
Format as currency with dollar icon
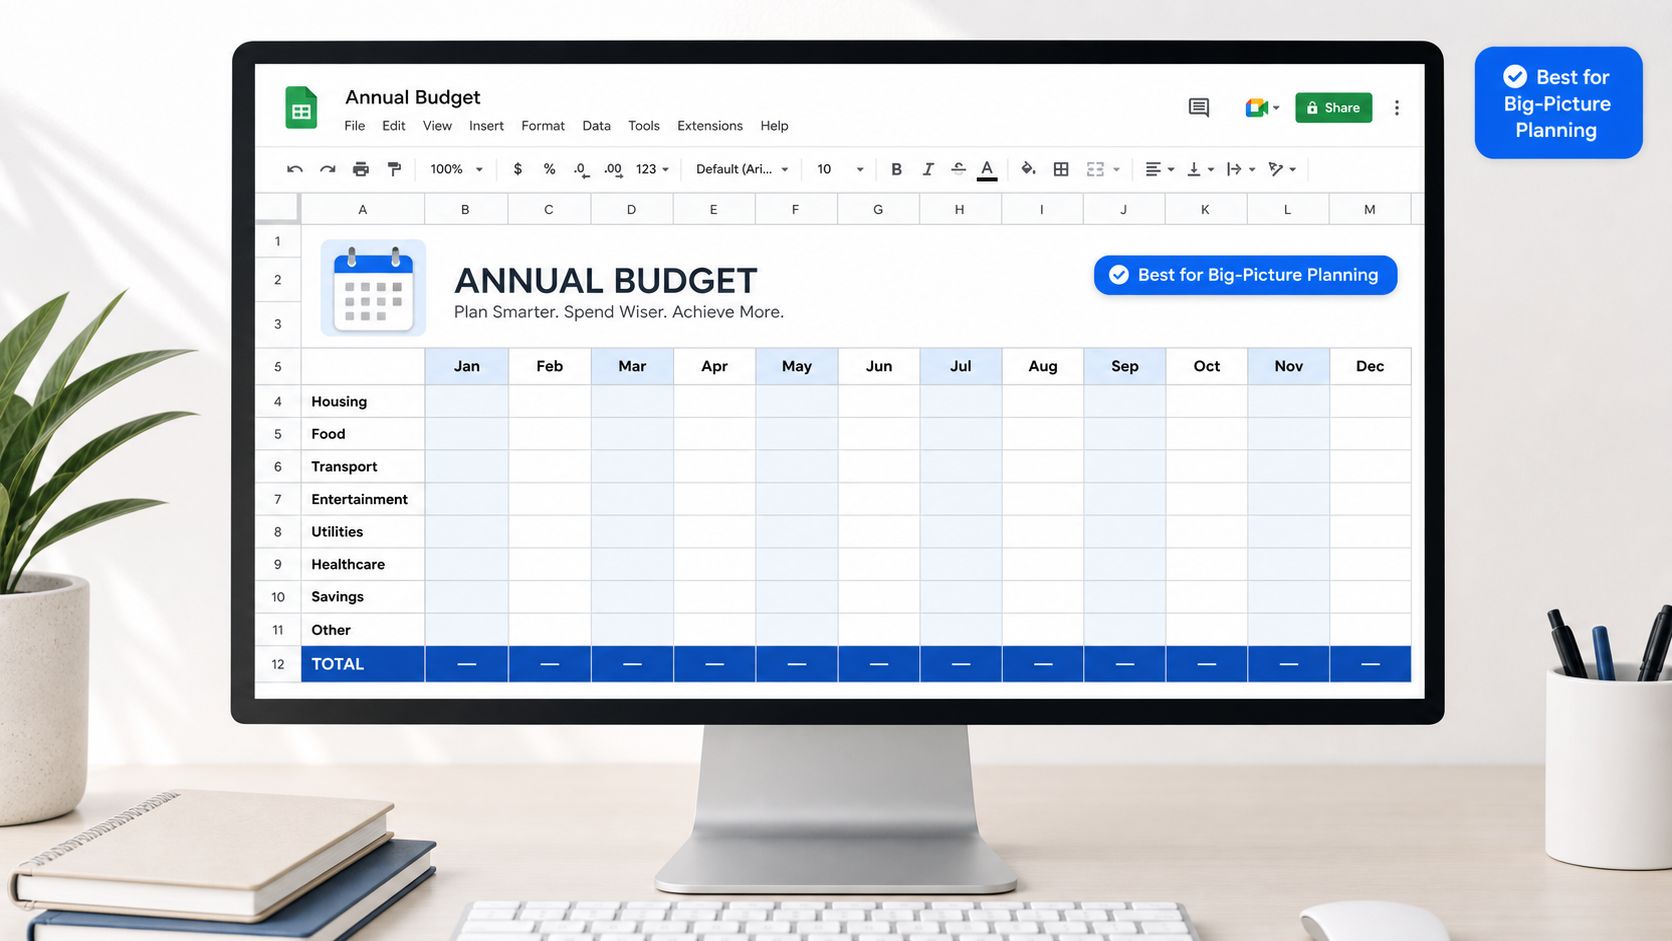pos(517,169)
